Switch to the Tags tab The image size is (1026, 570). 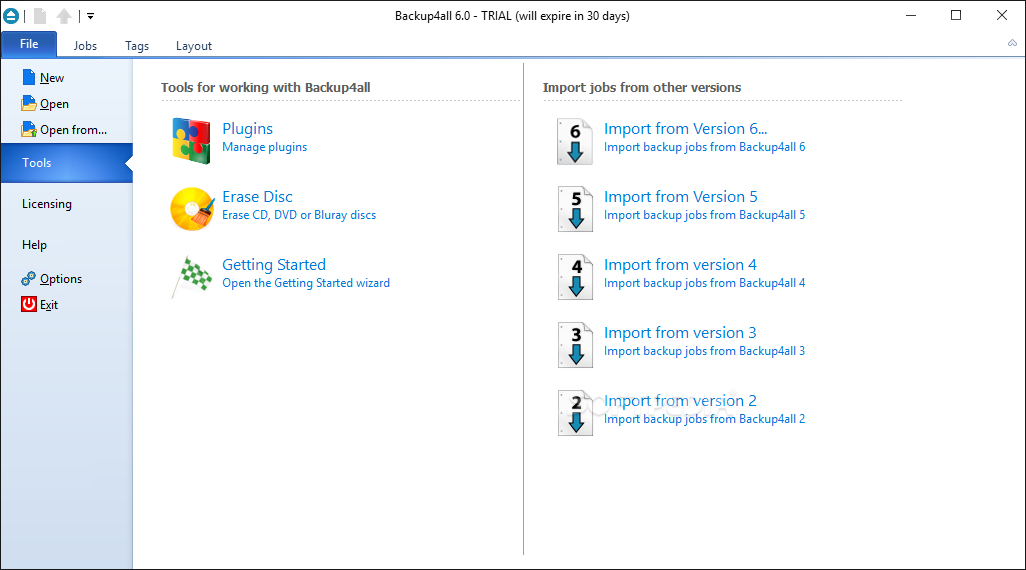[137, 46]
